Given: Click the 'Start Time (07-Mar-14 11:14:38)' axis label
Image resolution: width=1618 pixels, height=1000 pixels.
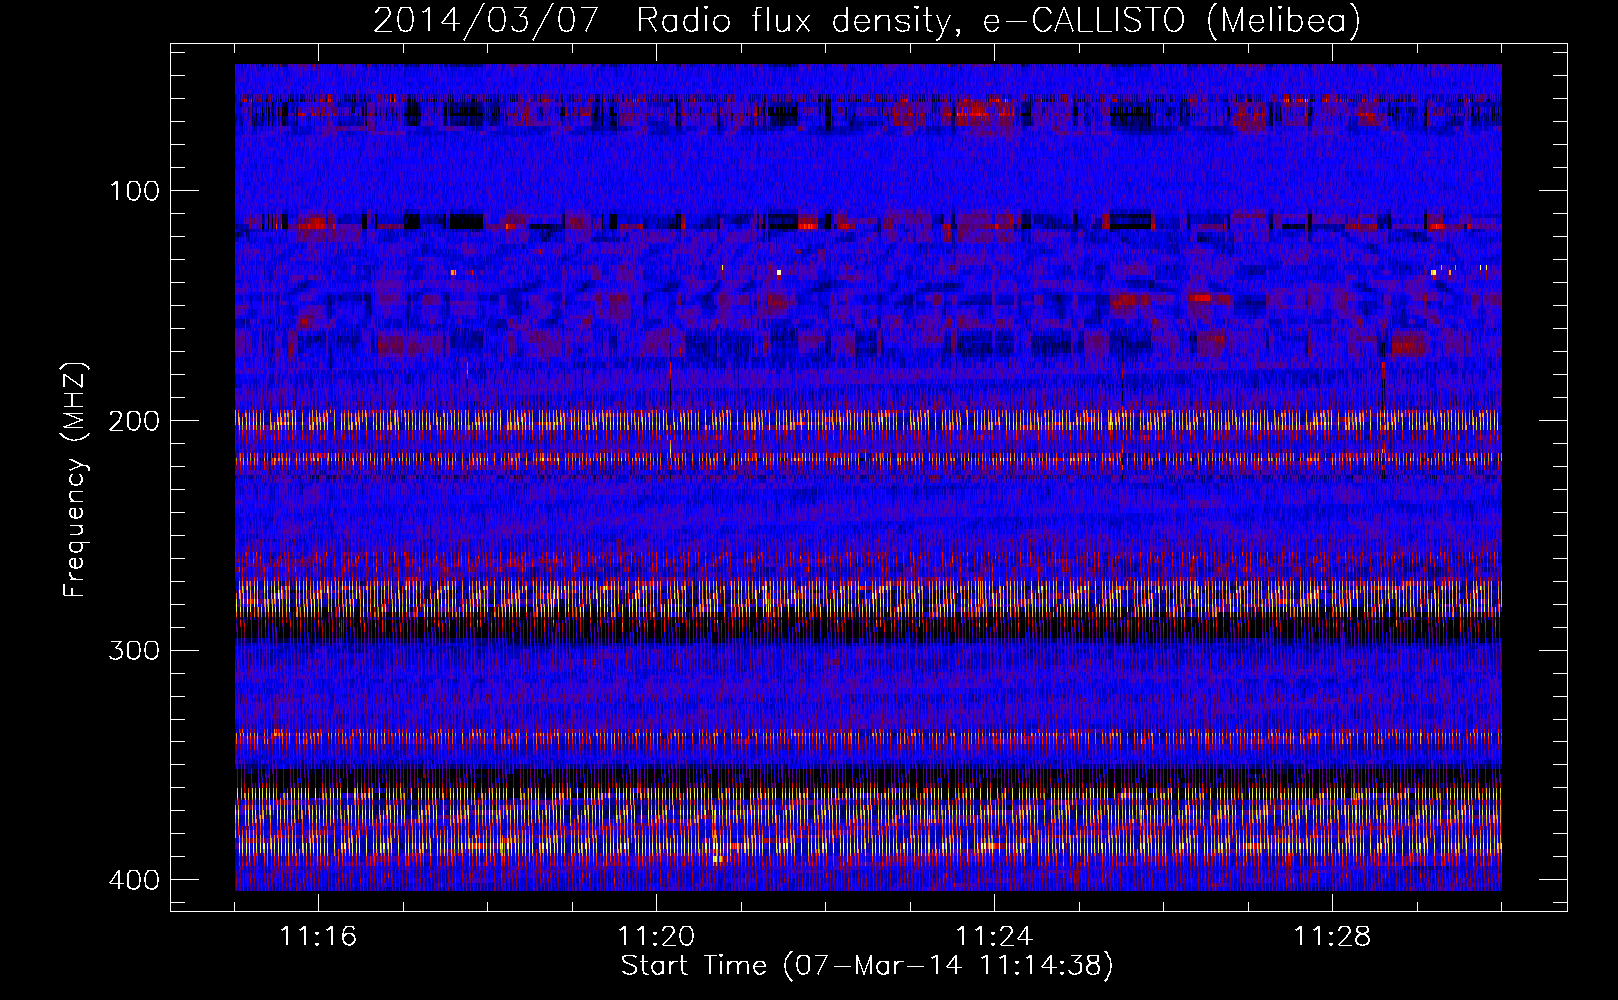Looking at the screenshot, I should pyautogui.click(x=867, y=966).
